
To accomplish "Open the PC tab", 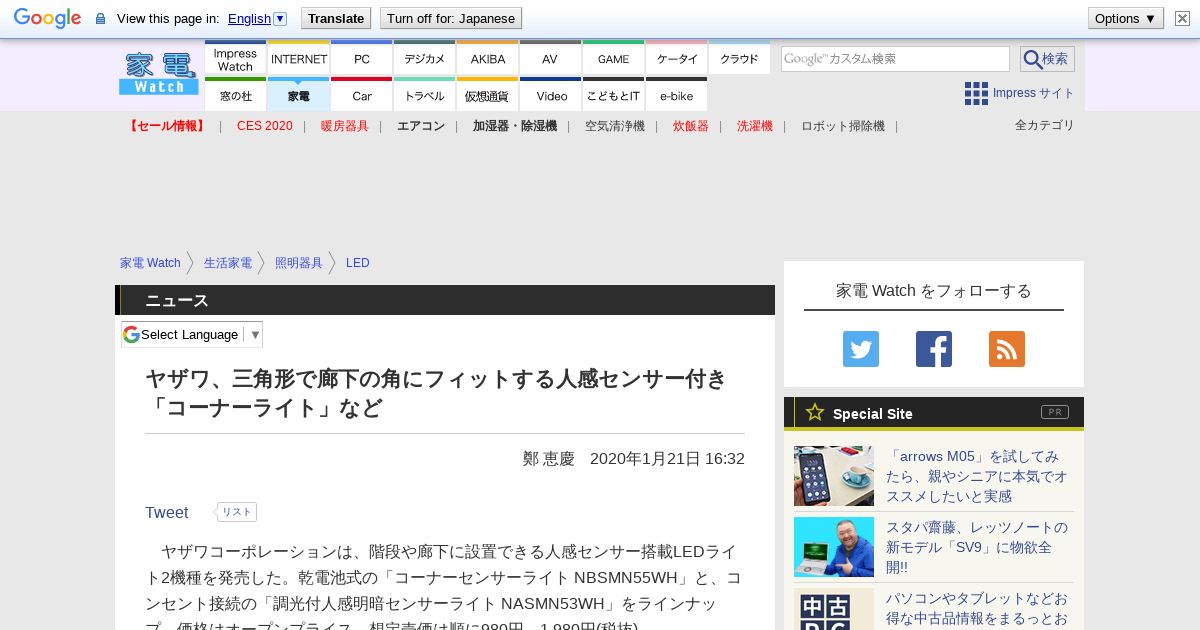I will 361,58.
